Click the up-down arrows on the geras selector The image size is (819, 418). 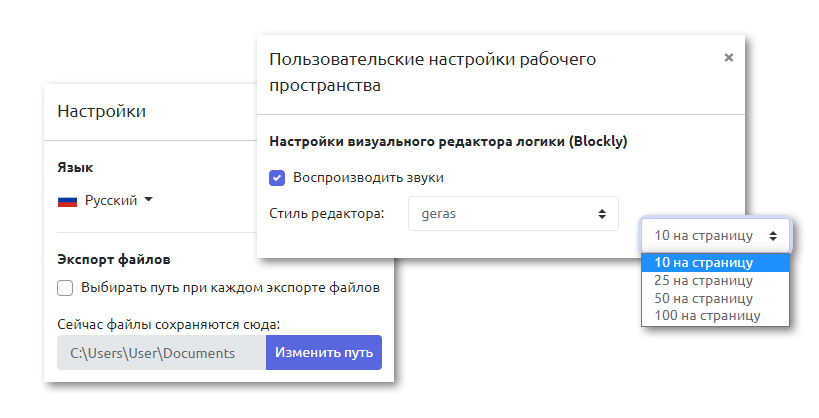point(601,214)
